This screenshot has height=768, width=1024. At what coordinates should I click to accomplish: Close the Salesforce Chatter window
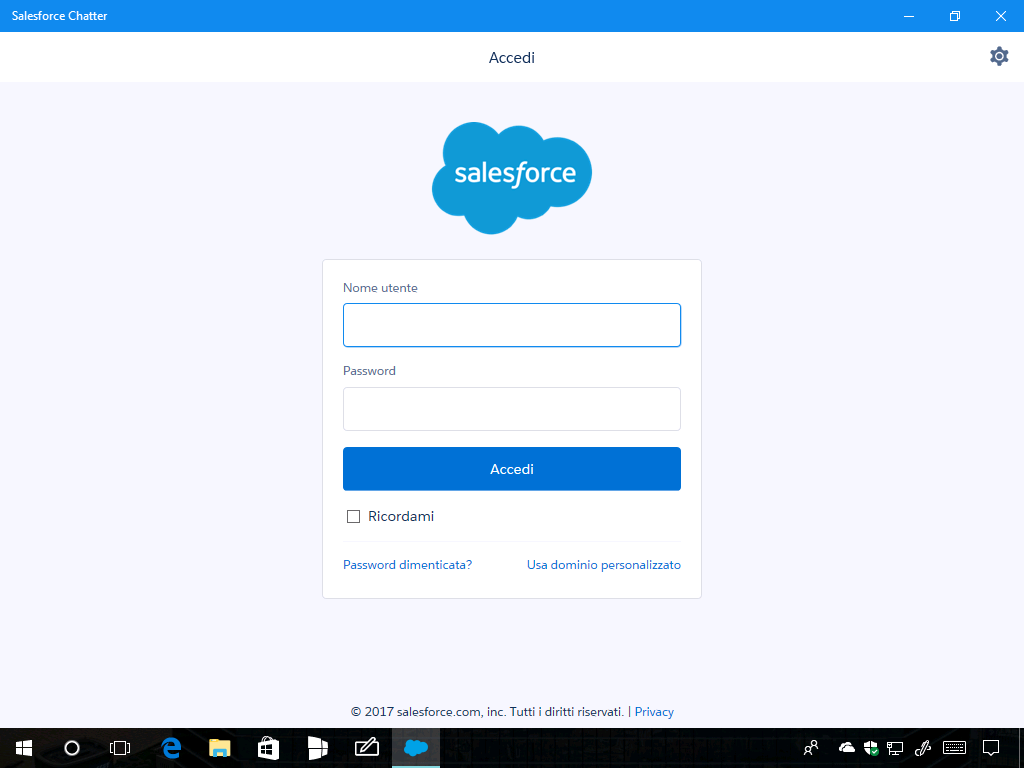pos(1000,16)
